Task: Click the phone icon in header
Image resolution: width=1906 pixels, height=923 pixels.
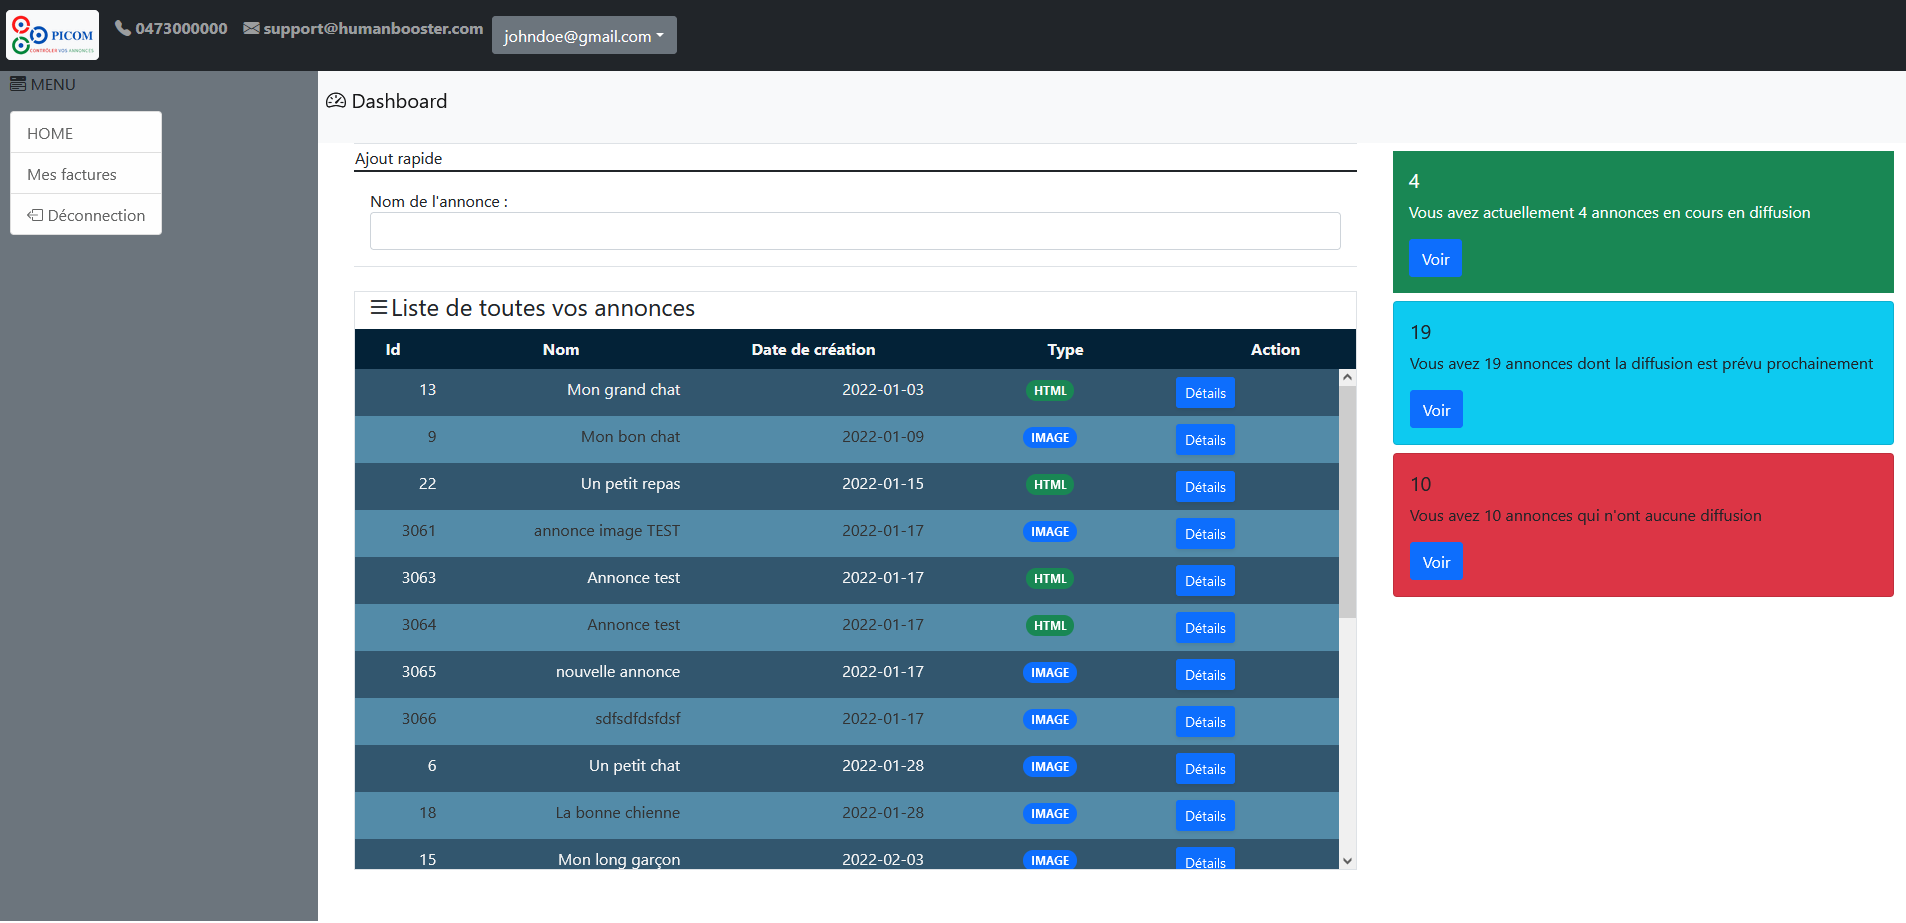Action: [123, 28]
